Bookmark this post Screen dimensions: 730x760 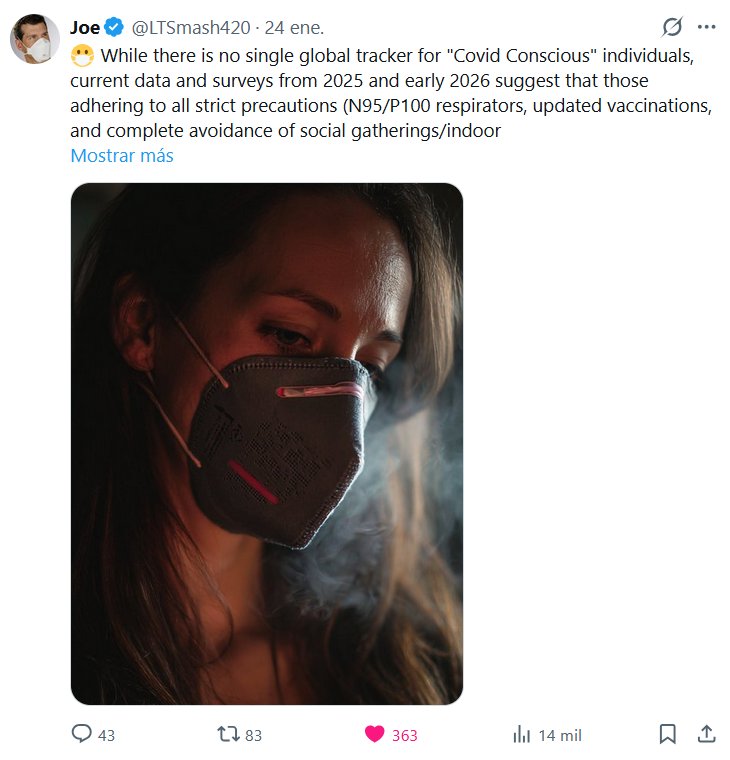(667, 733)
